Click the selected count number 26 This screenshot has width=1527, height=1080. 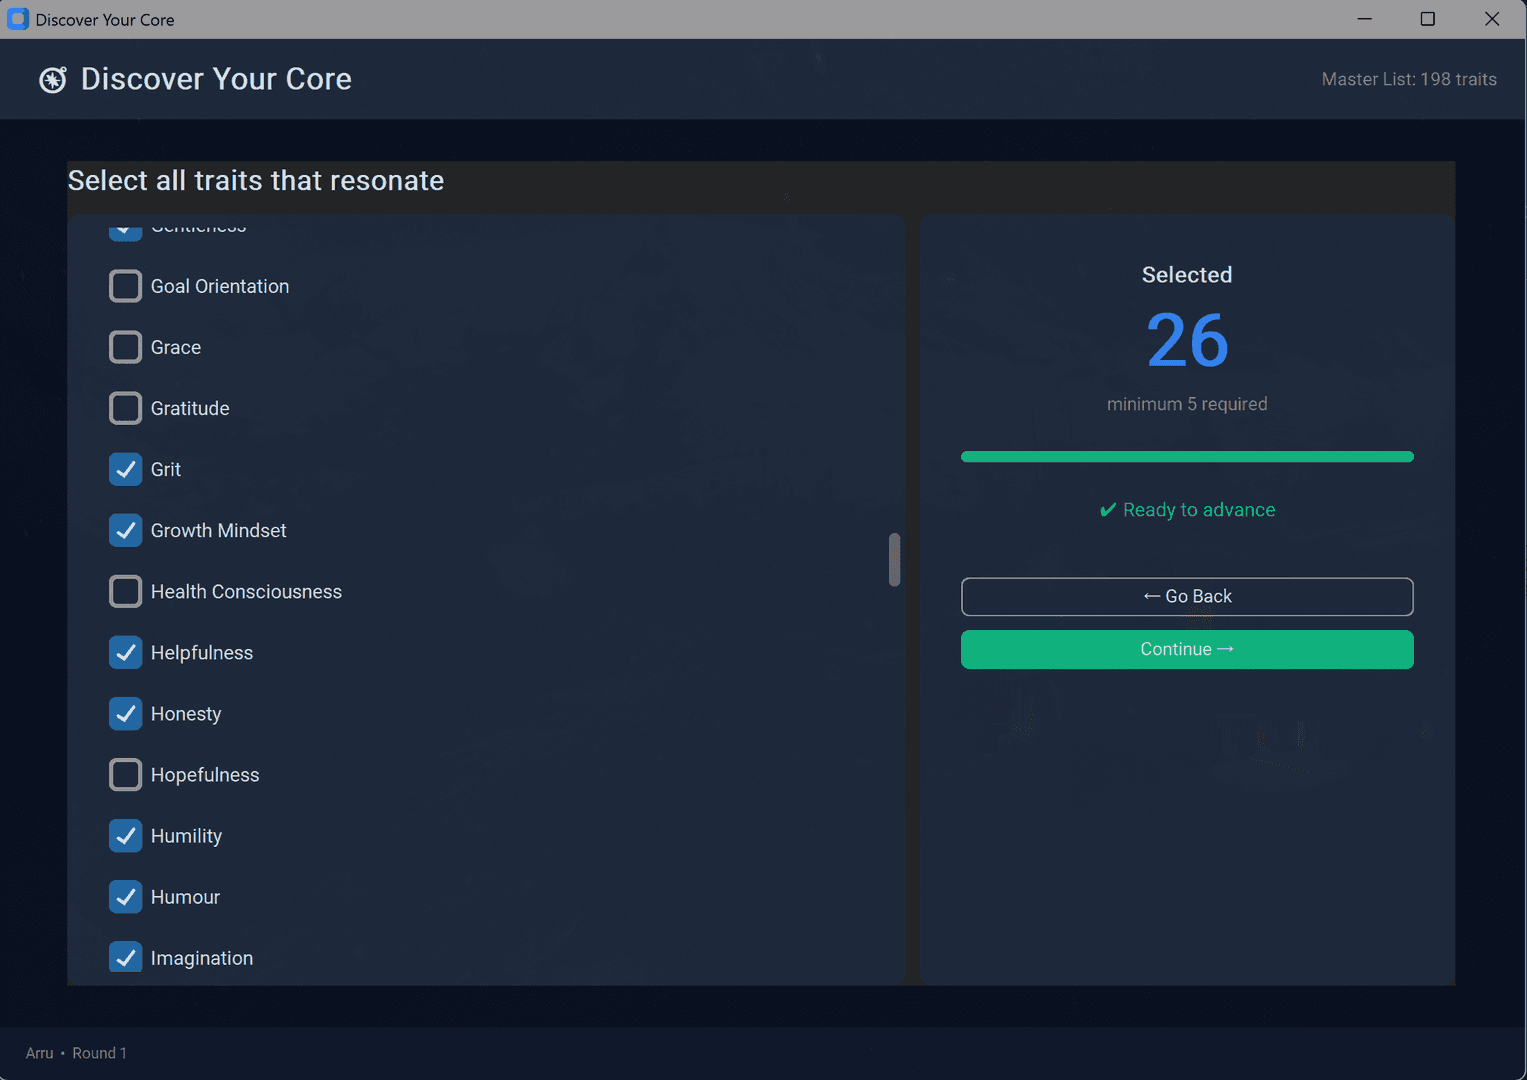(1187, 340)
